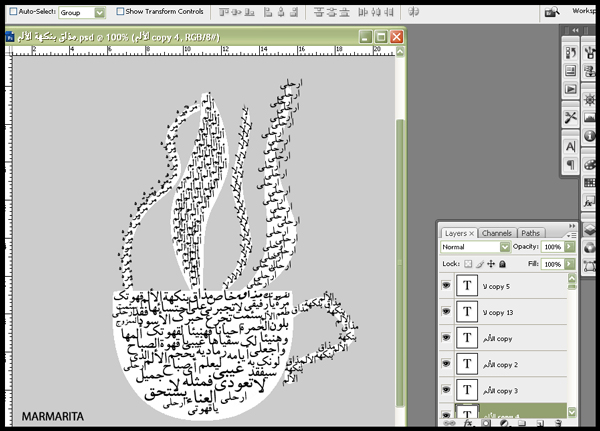The image size is (600, 431).
Task: Enable the Auto-Select checkbox
Action: pyautogui.click(x=11, y=13)
